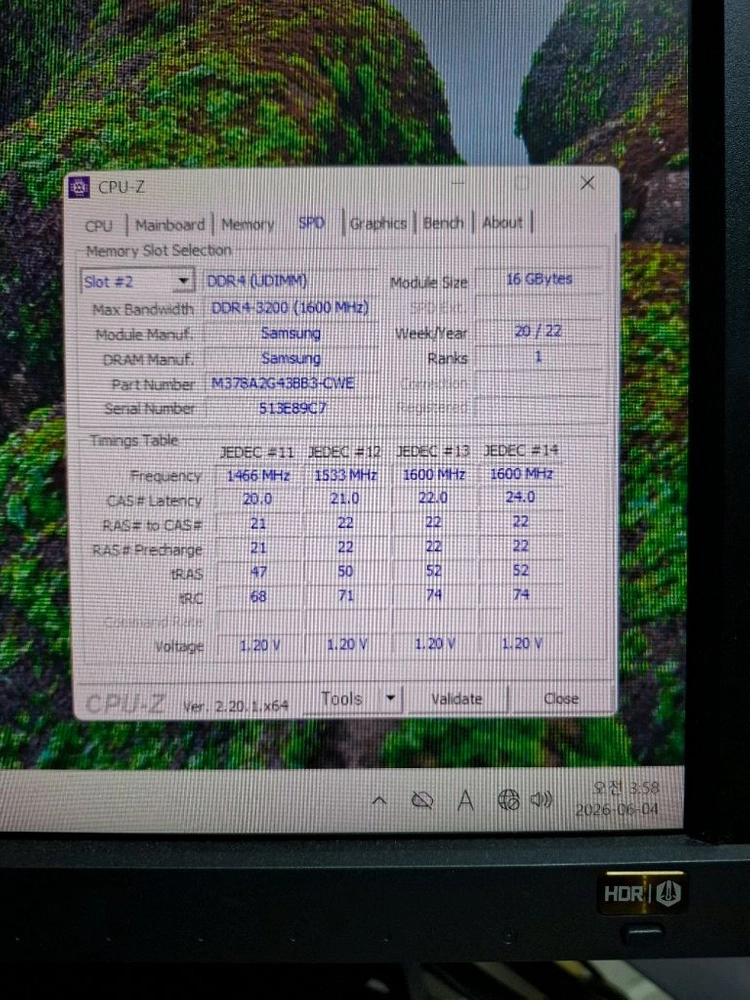The image size is (750, 1000).
Task: Click the JEDEC #14 voltage 1.20 V
Action: [522, 643]
